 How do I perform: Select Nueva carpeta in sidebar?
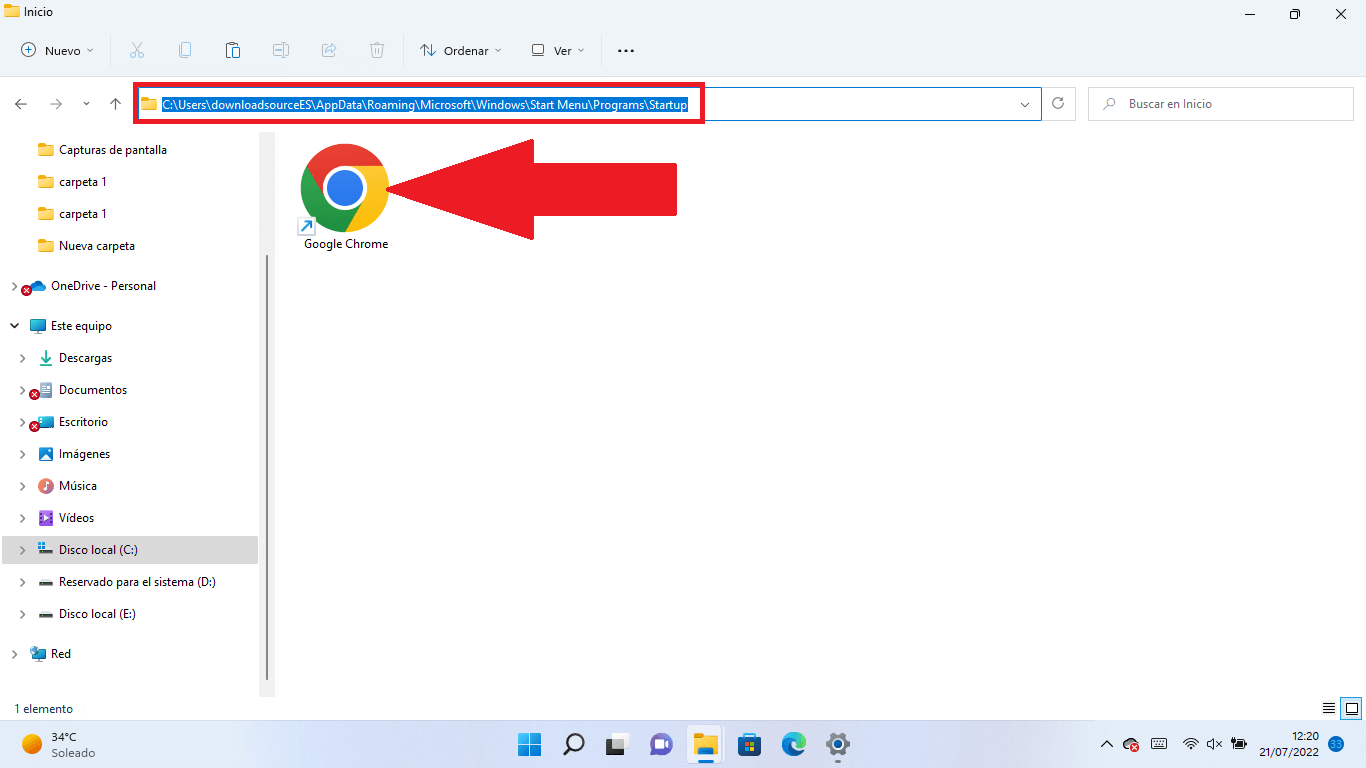[x=97, y=246]
